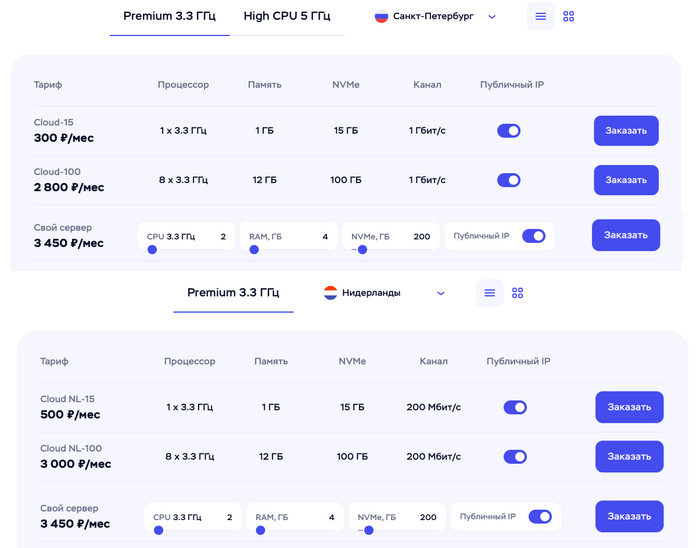Click the Заказать button for Cloud-100
This screenshot has width=700, height=548.
pos(626,180)
